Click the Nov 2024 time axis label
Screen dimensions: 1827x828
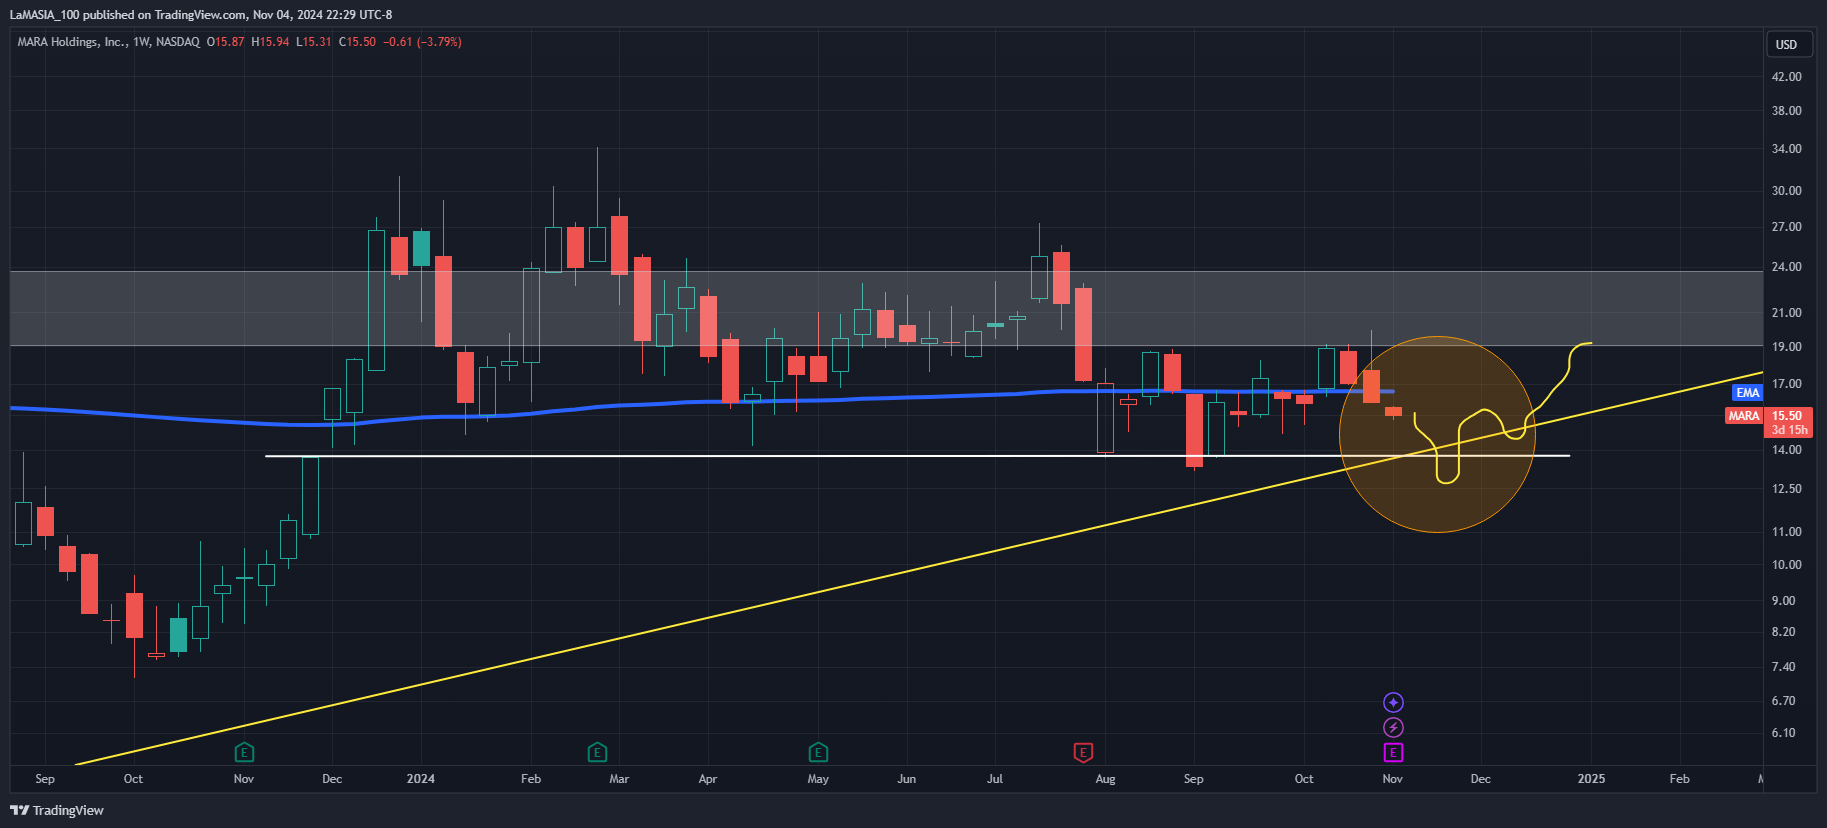click(1392, 779)
